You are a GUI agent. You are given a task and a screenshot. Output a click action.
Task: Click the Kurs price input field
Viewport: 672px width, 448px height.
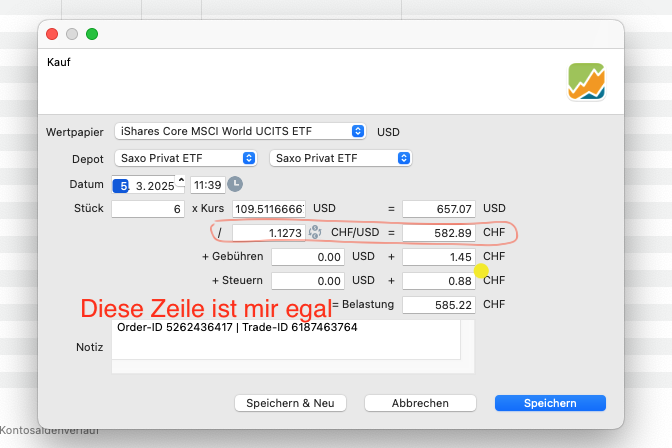(x=268, y=209)
